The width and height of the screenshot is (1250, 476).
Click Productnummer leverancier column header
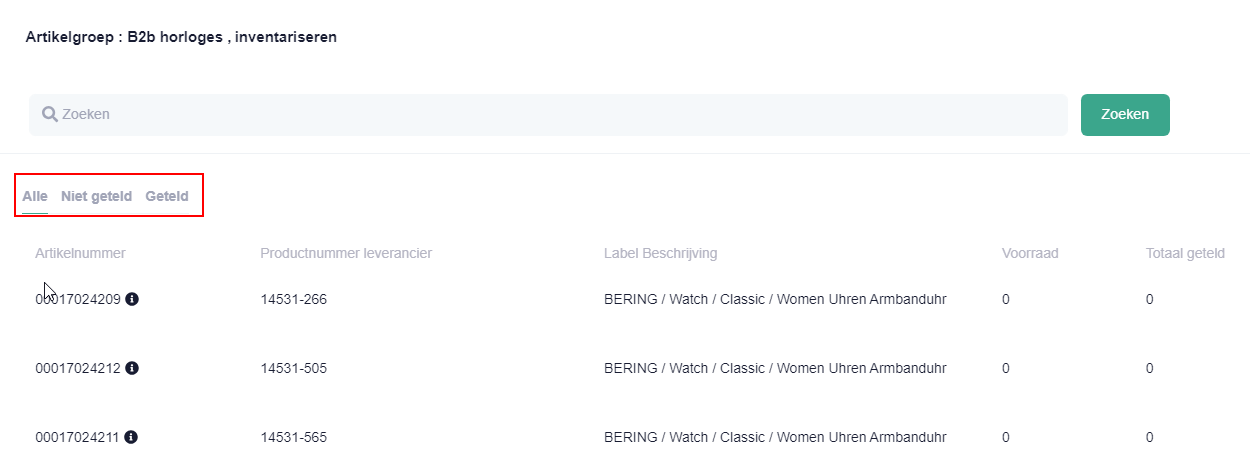[346, 253]
